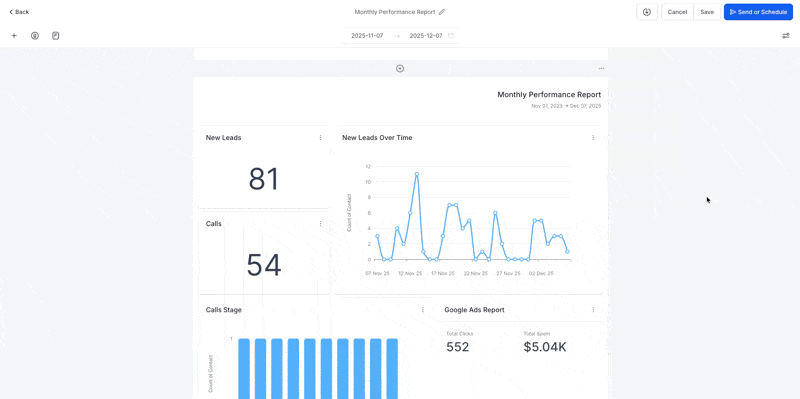Open the Google Ads Report three-dot menu
The image size is (800, 399).
[593, 310]
